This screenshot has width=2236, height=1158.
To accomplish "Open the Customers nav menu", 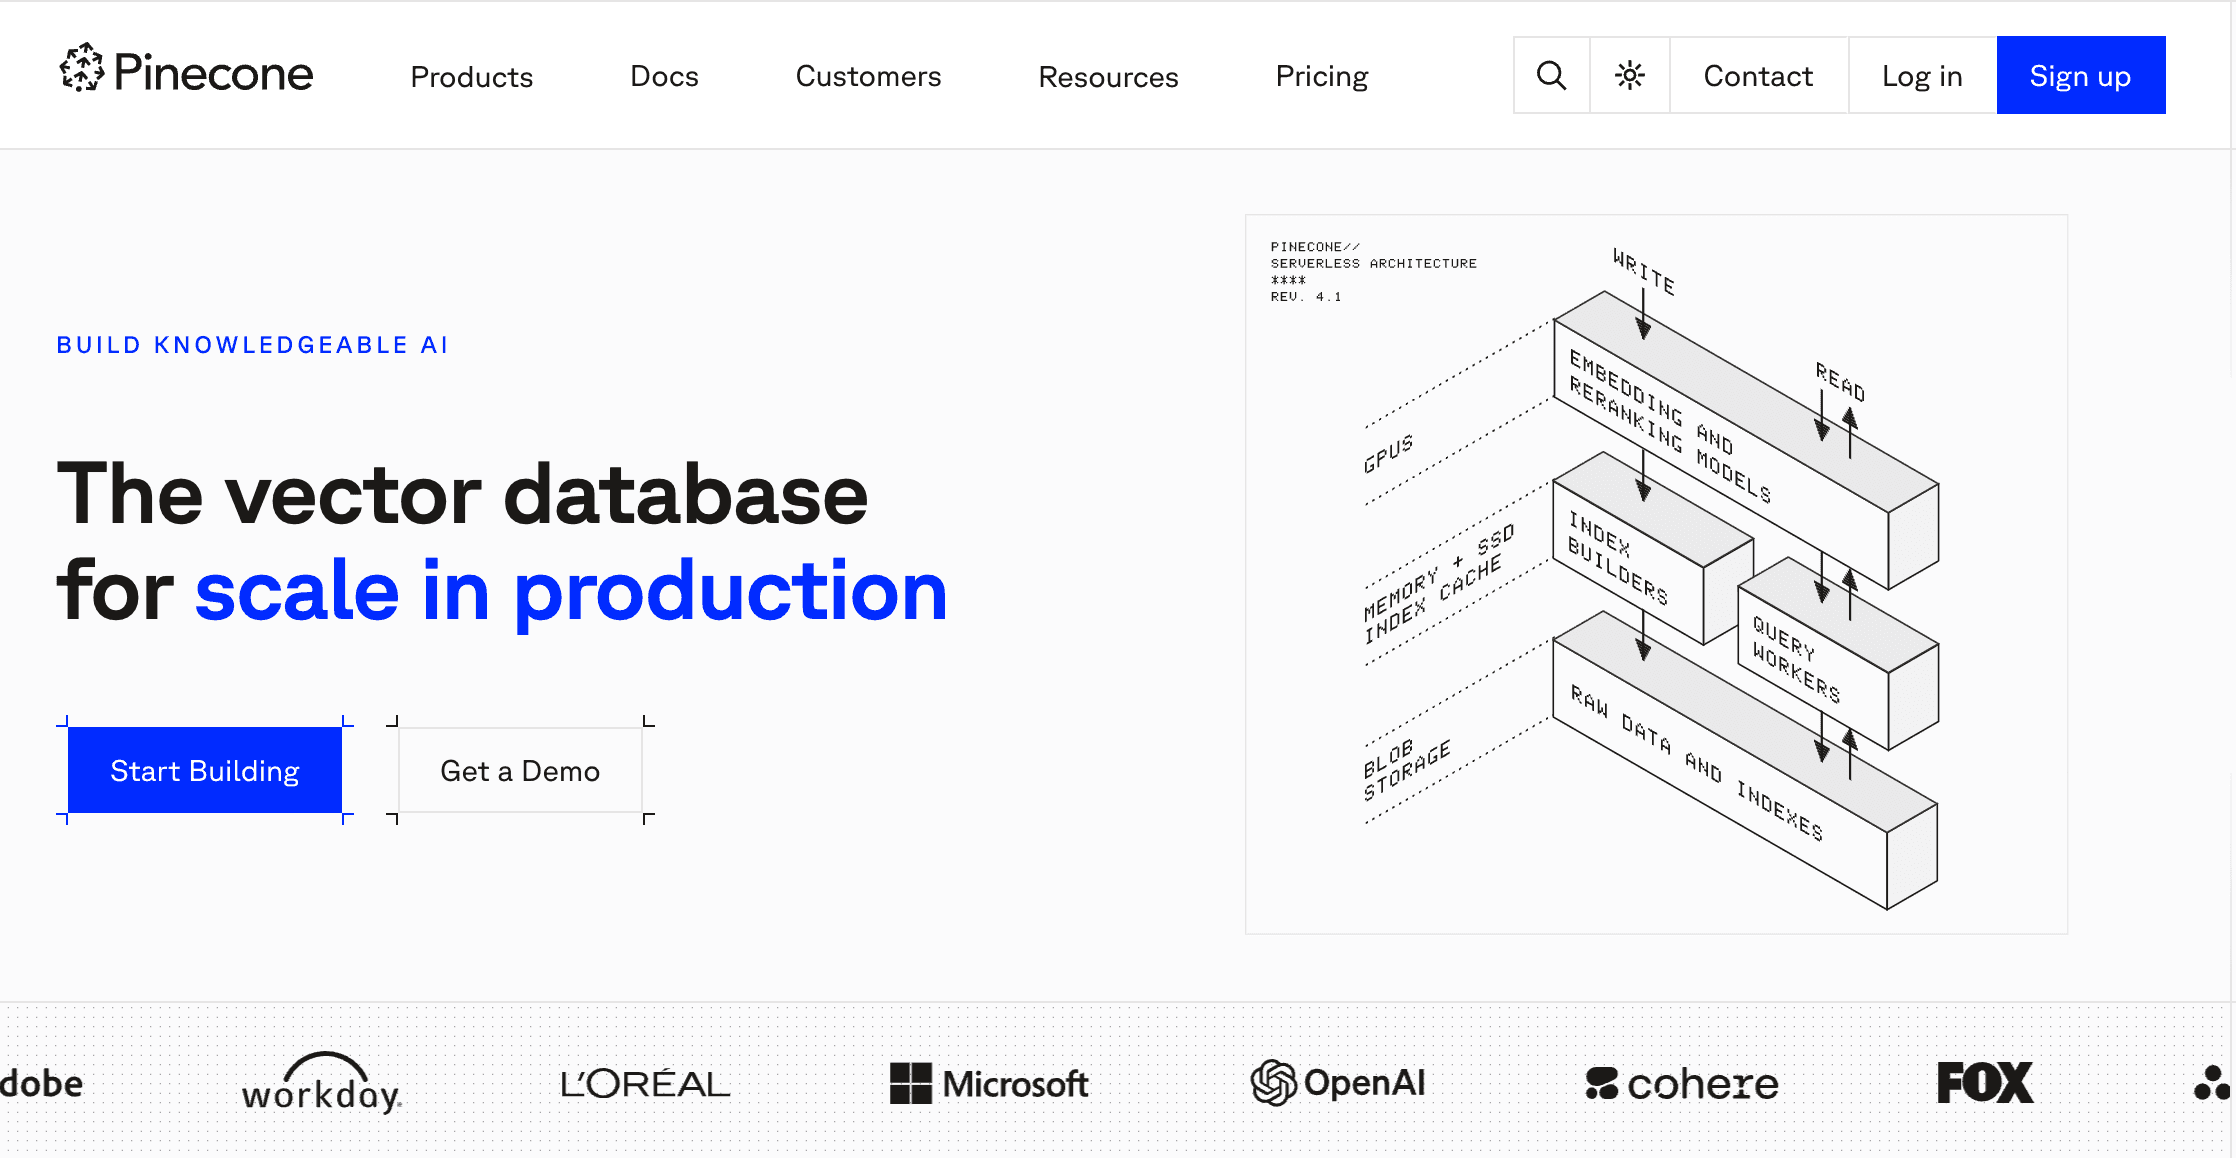I will pos(868,77).
